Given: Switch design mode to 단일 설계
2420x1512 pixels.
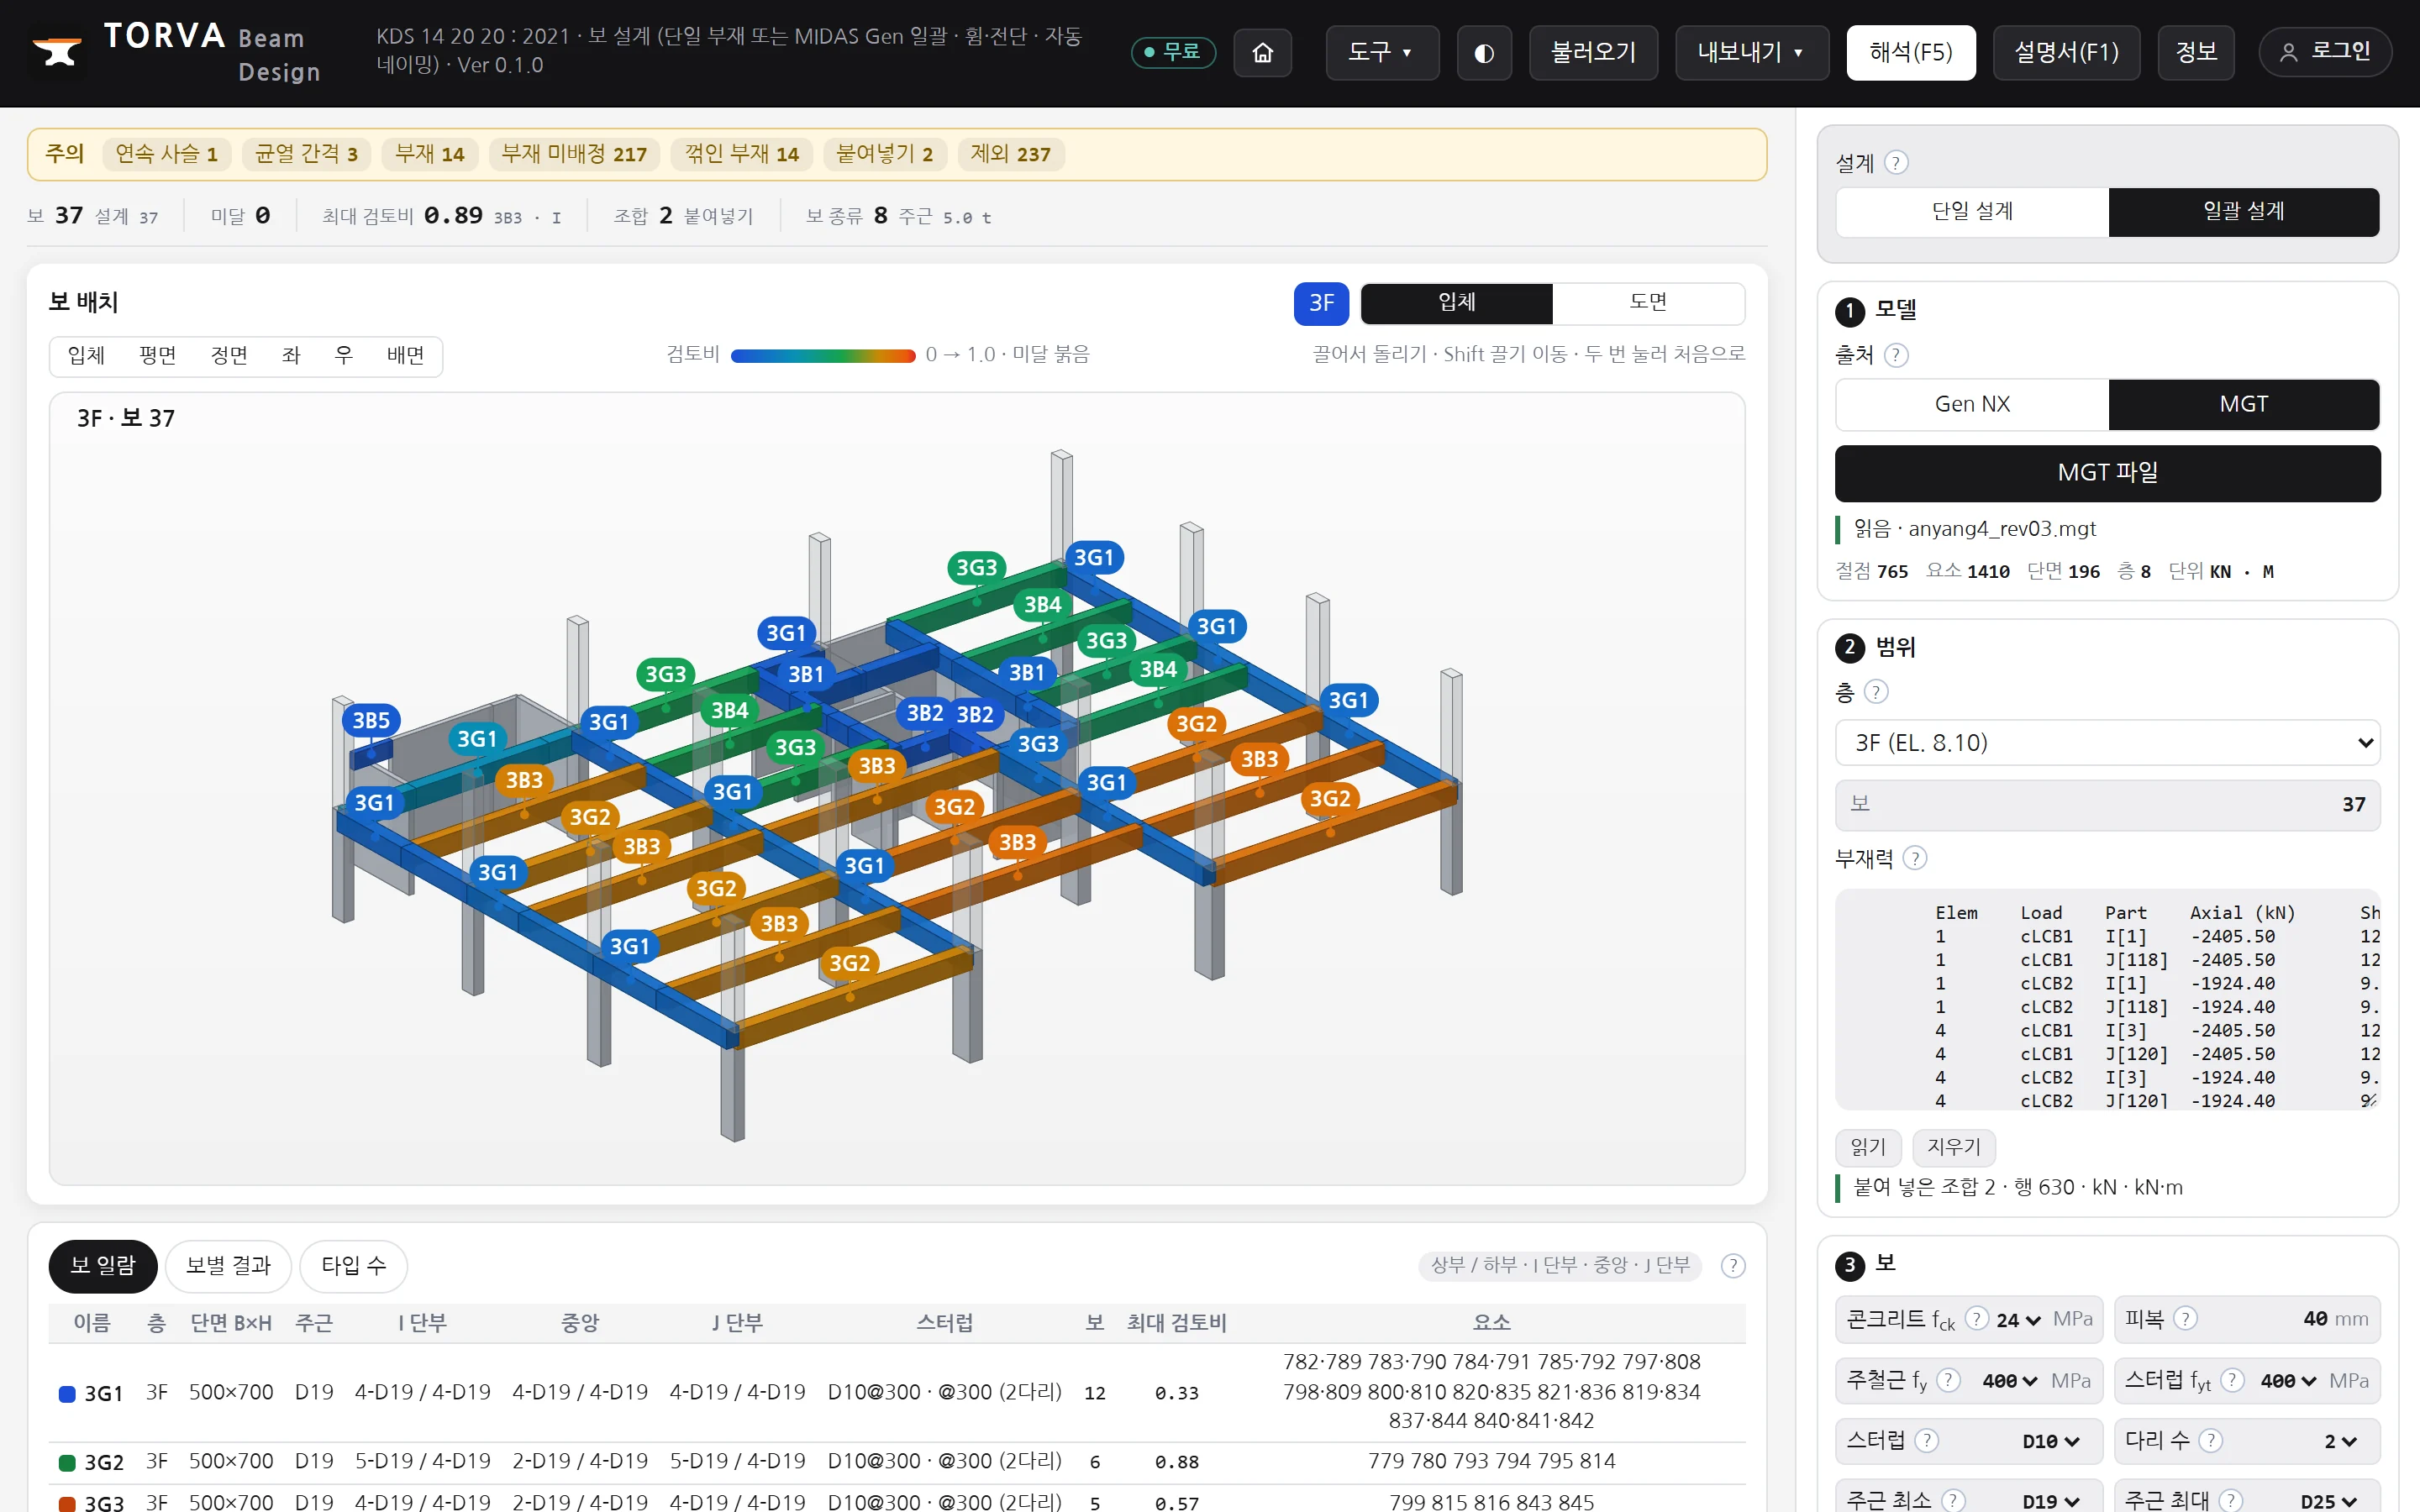Looking at the screenshot, I should pos(1972,212).
